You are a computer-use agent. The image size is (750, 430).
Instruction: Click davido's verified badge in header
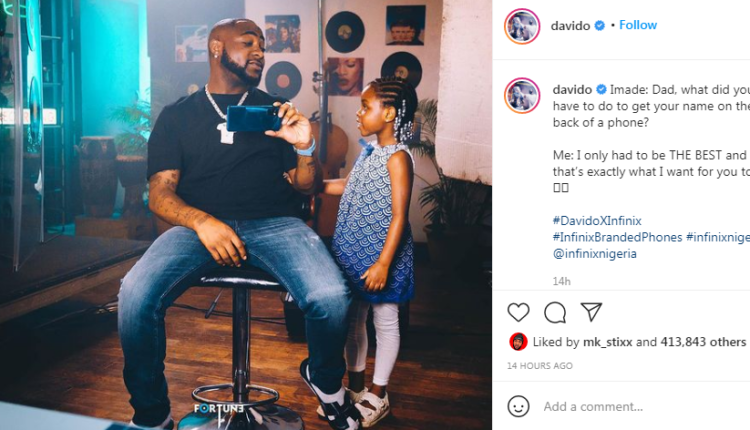[x=599, y=25]
